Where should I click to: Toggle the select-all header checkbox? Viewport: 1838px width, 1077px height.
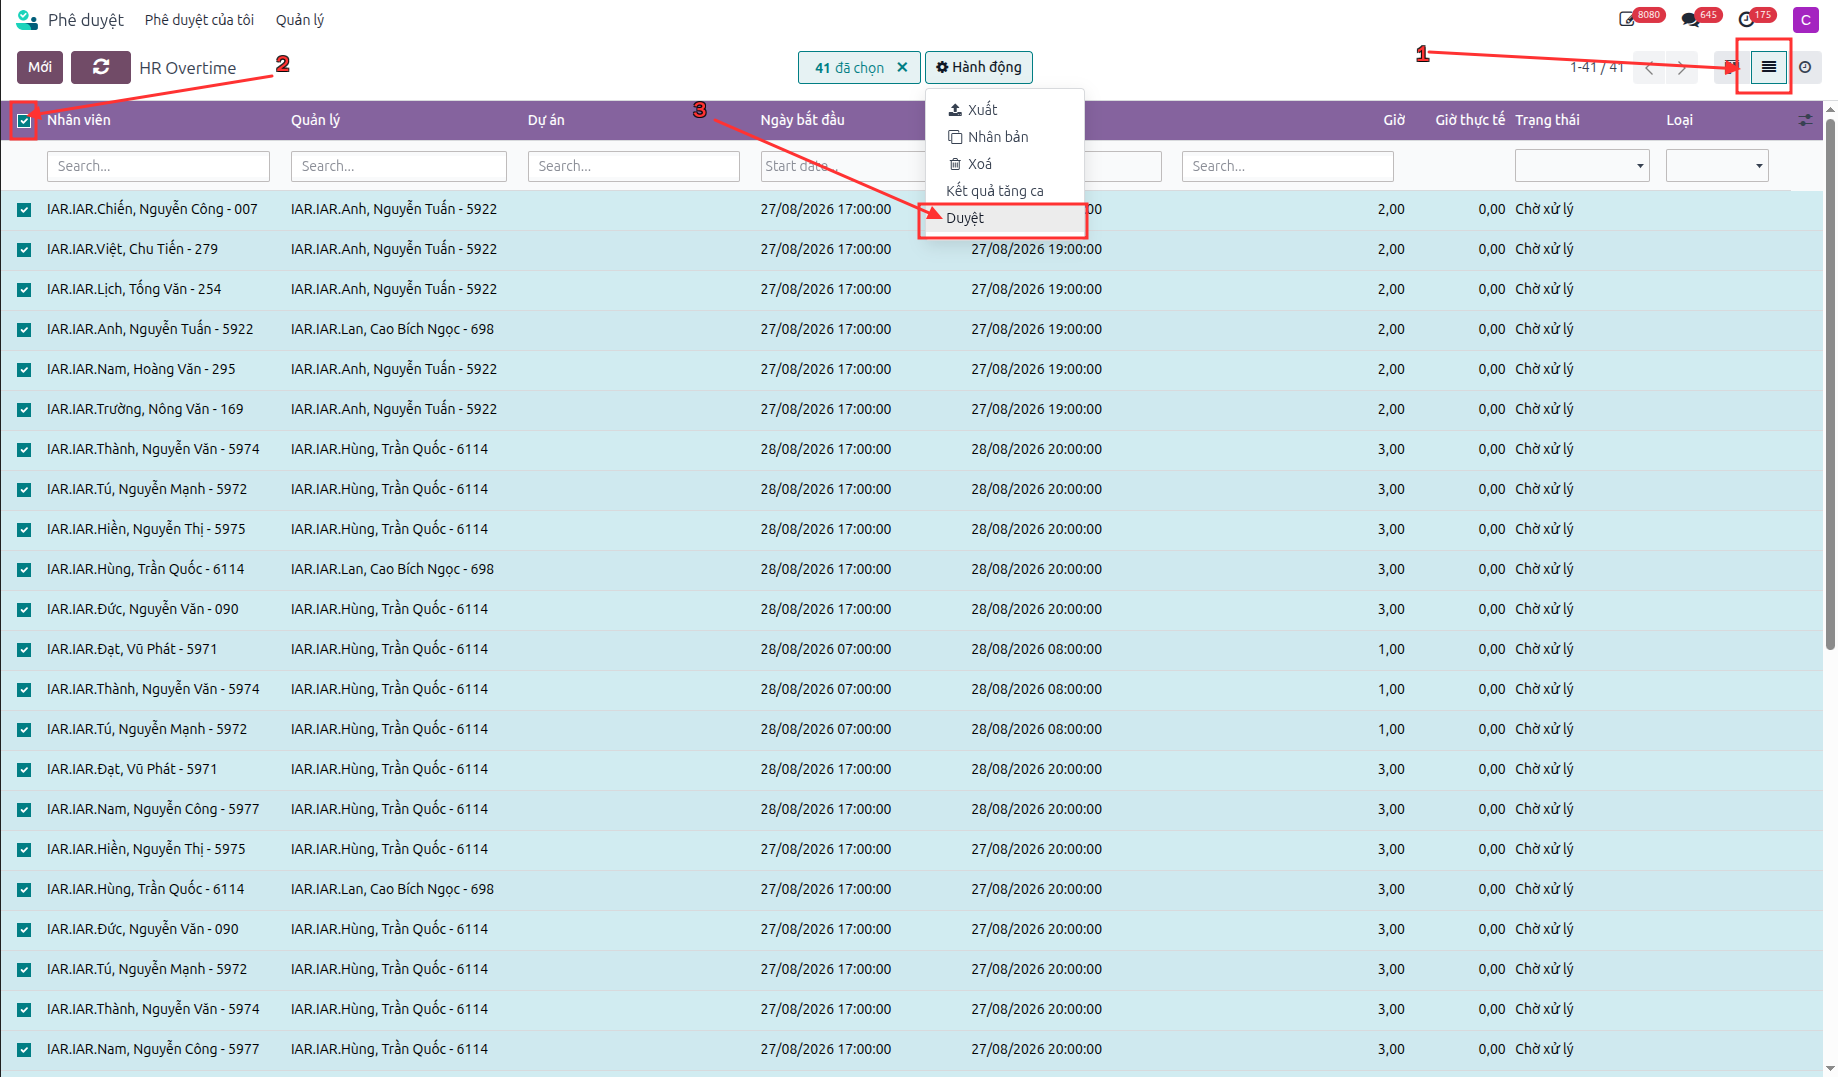(x=24, y=121)
